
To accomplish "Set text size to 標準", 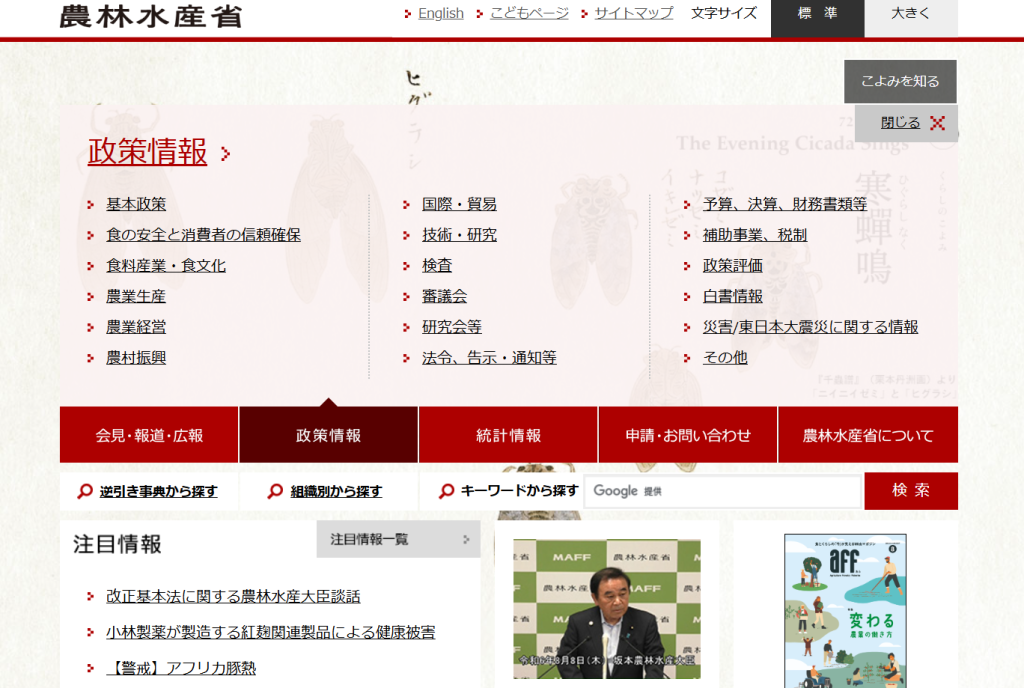I will coord(817,14).
